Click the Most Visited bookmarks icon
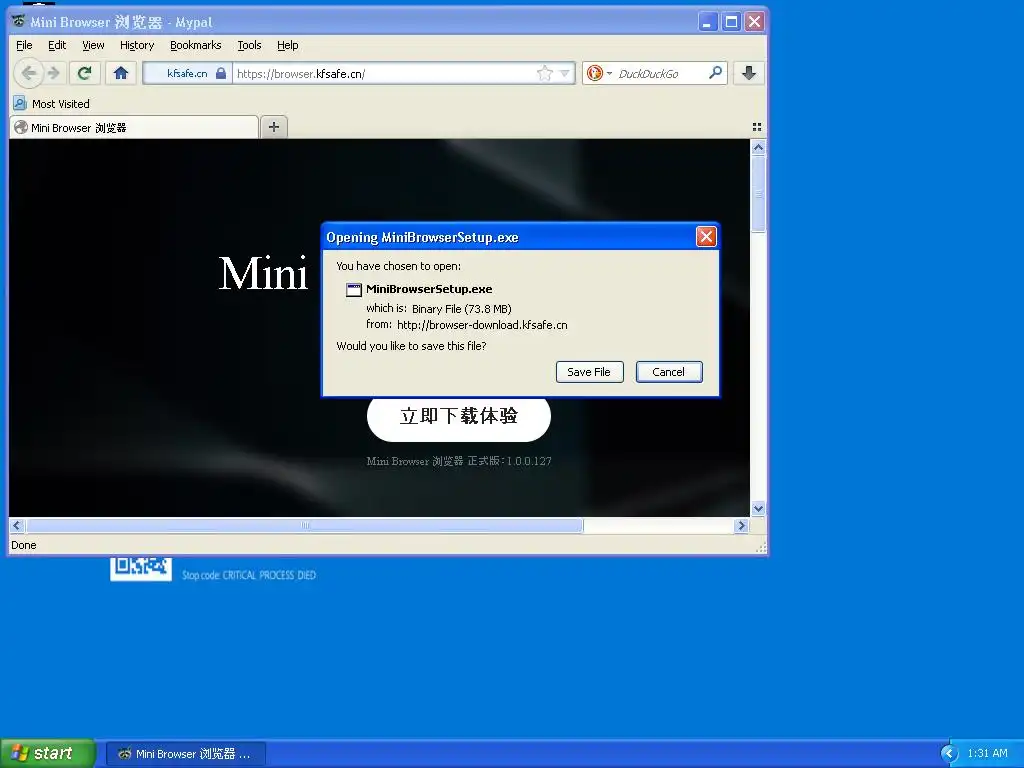The height and width of the screenshot is (768, 1024). [20, 103]
